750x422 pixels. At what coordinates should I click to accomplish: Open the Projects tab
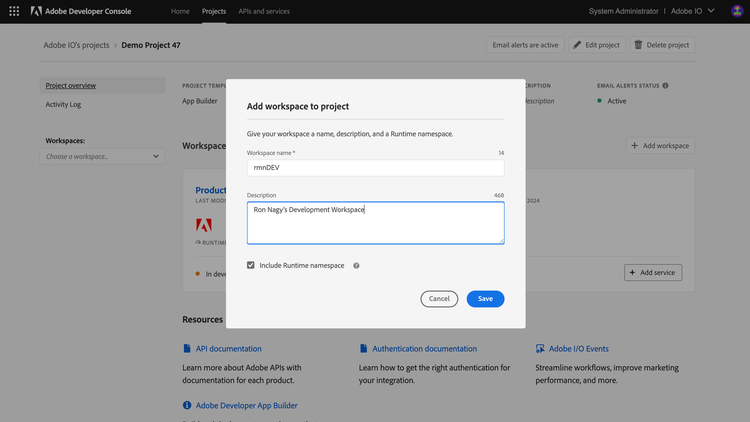213,11
